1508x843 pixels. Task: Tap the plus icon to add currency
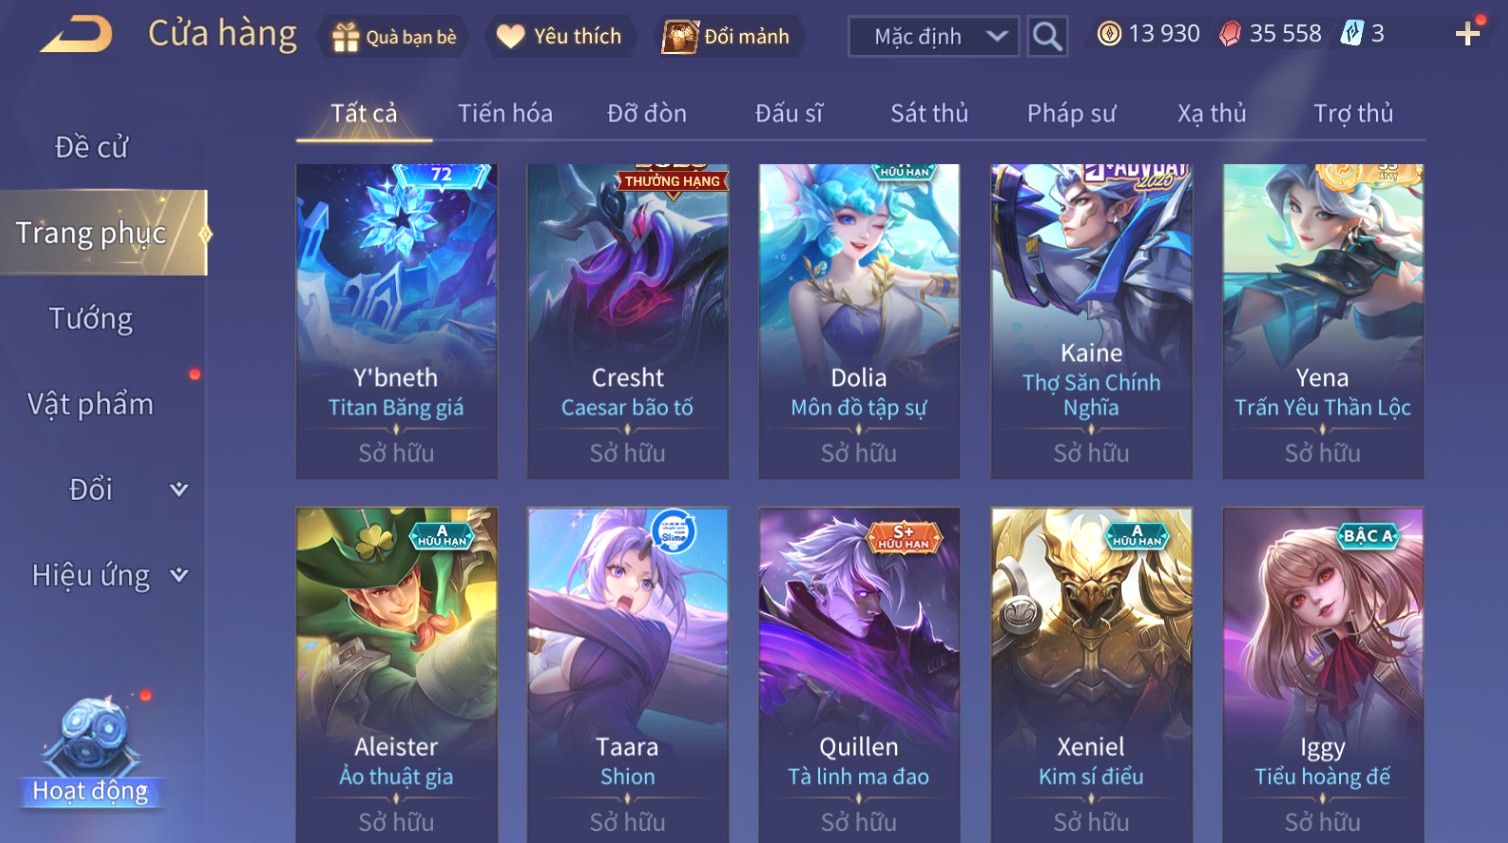pyautogui.click(x=1467, y=34)
